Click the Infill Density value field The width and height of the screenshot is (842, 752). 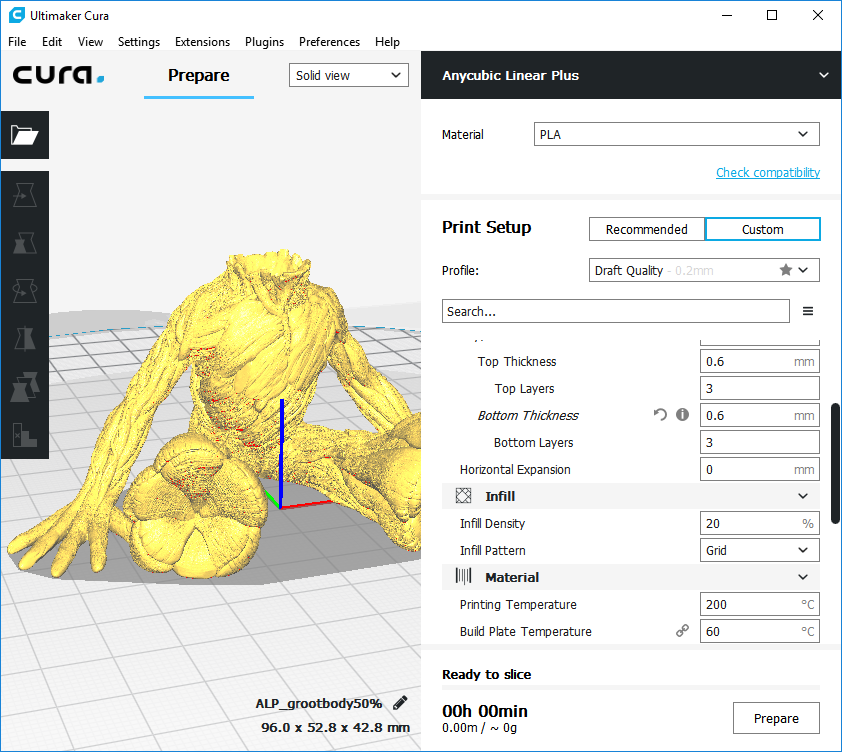[x=759, y=523]
